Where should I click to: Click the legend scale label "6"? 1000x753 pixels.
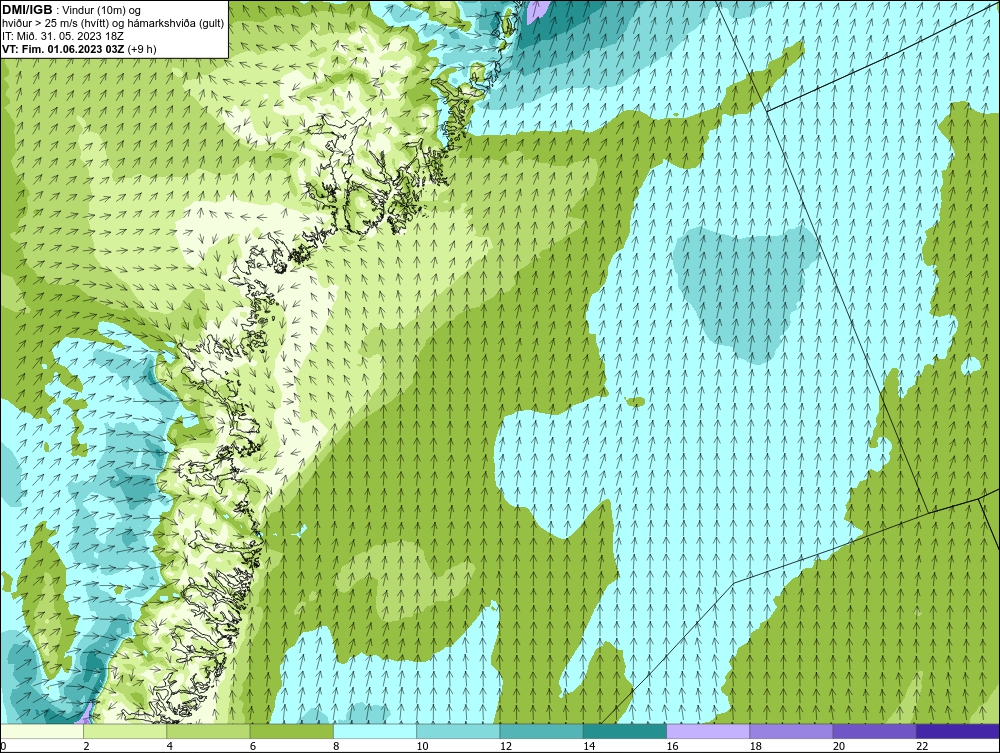[x=253, y=747]
